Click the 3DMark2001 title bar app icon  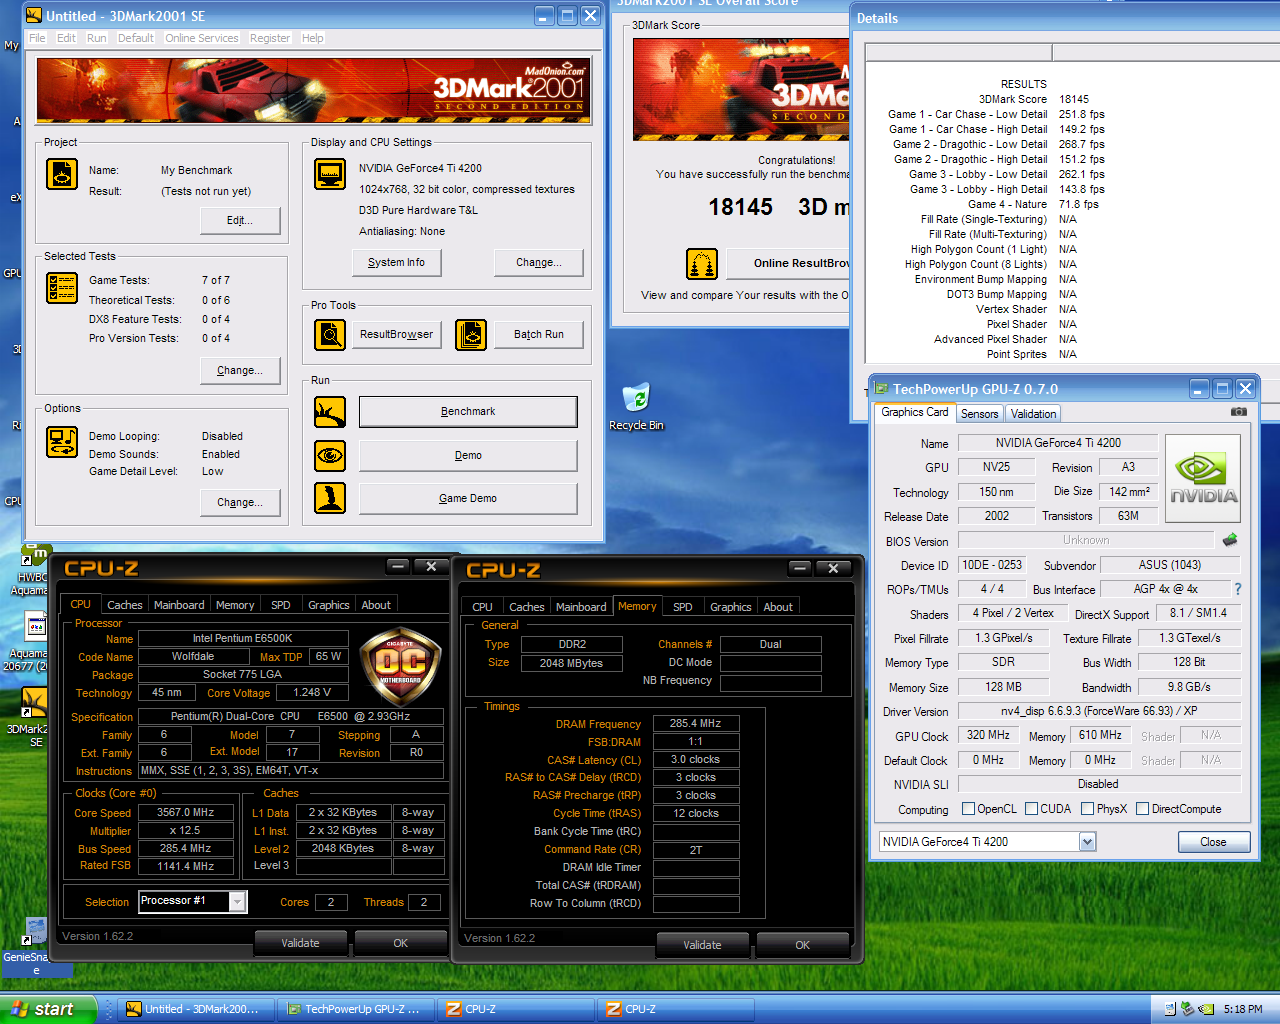(x=34, y=15)
